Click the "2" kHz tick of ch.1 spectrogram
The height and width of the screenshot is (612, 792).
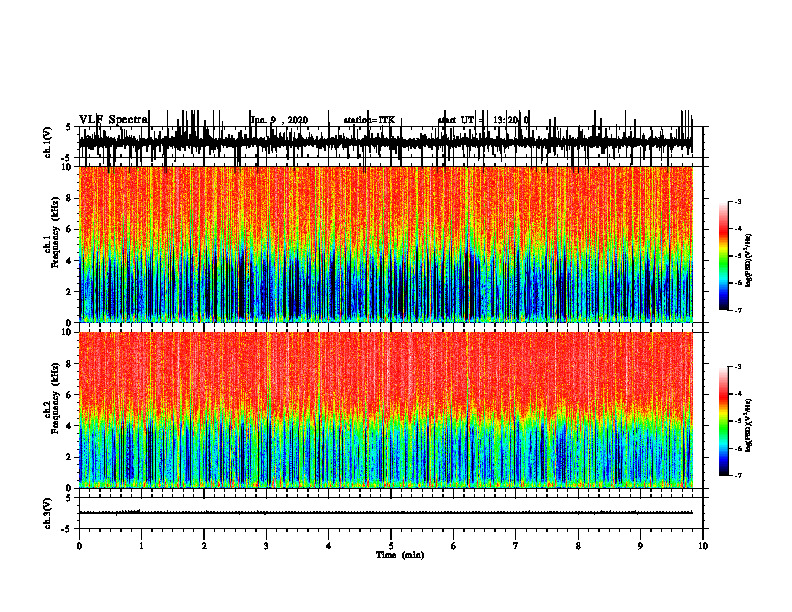tap(69, 292)
